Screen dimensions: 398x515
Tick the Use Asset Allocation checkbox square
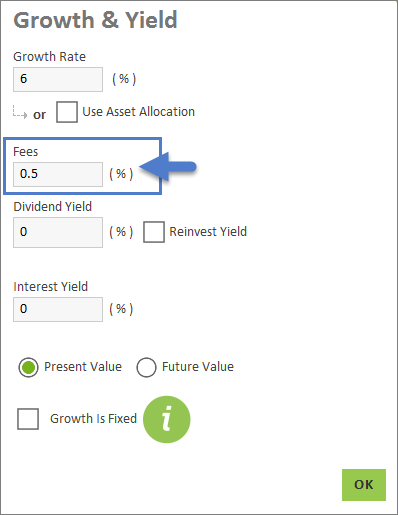67,112
